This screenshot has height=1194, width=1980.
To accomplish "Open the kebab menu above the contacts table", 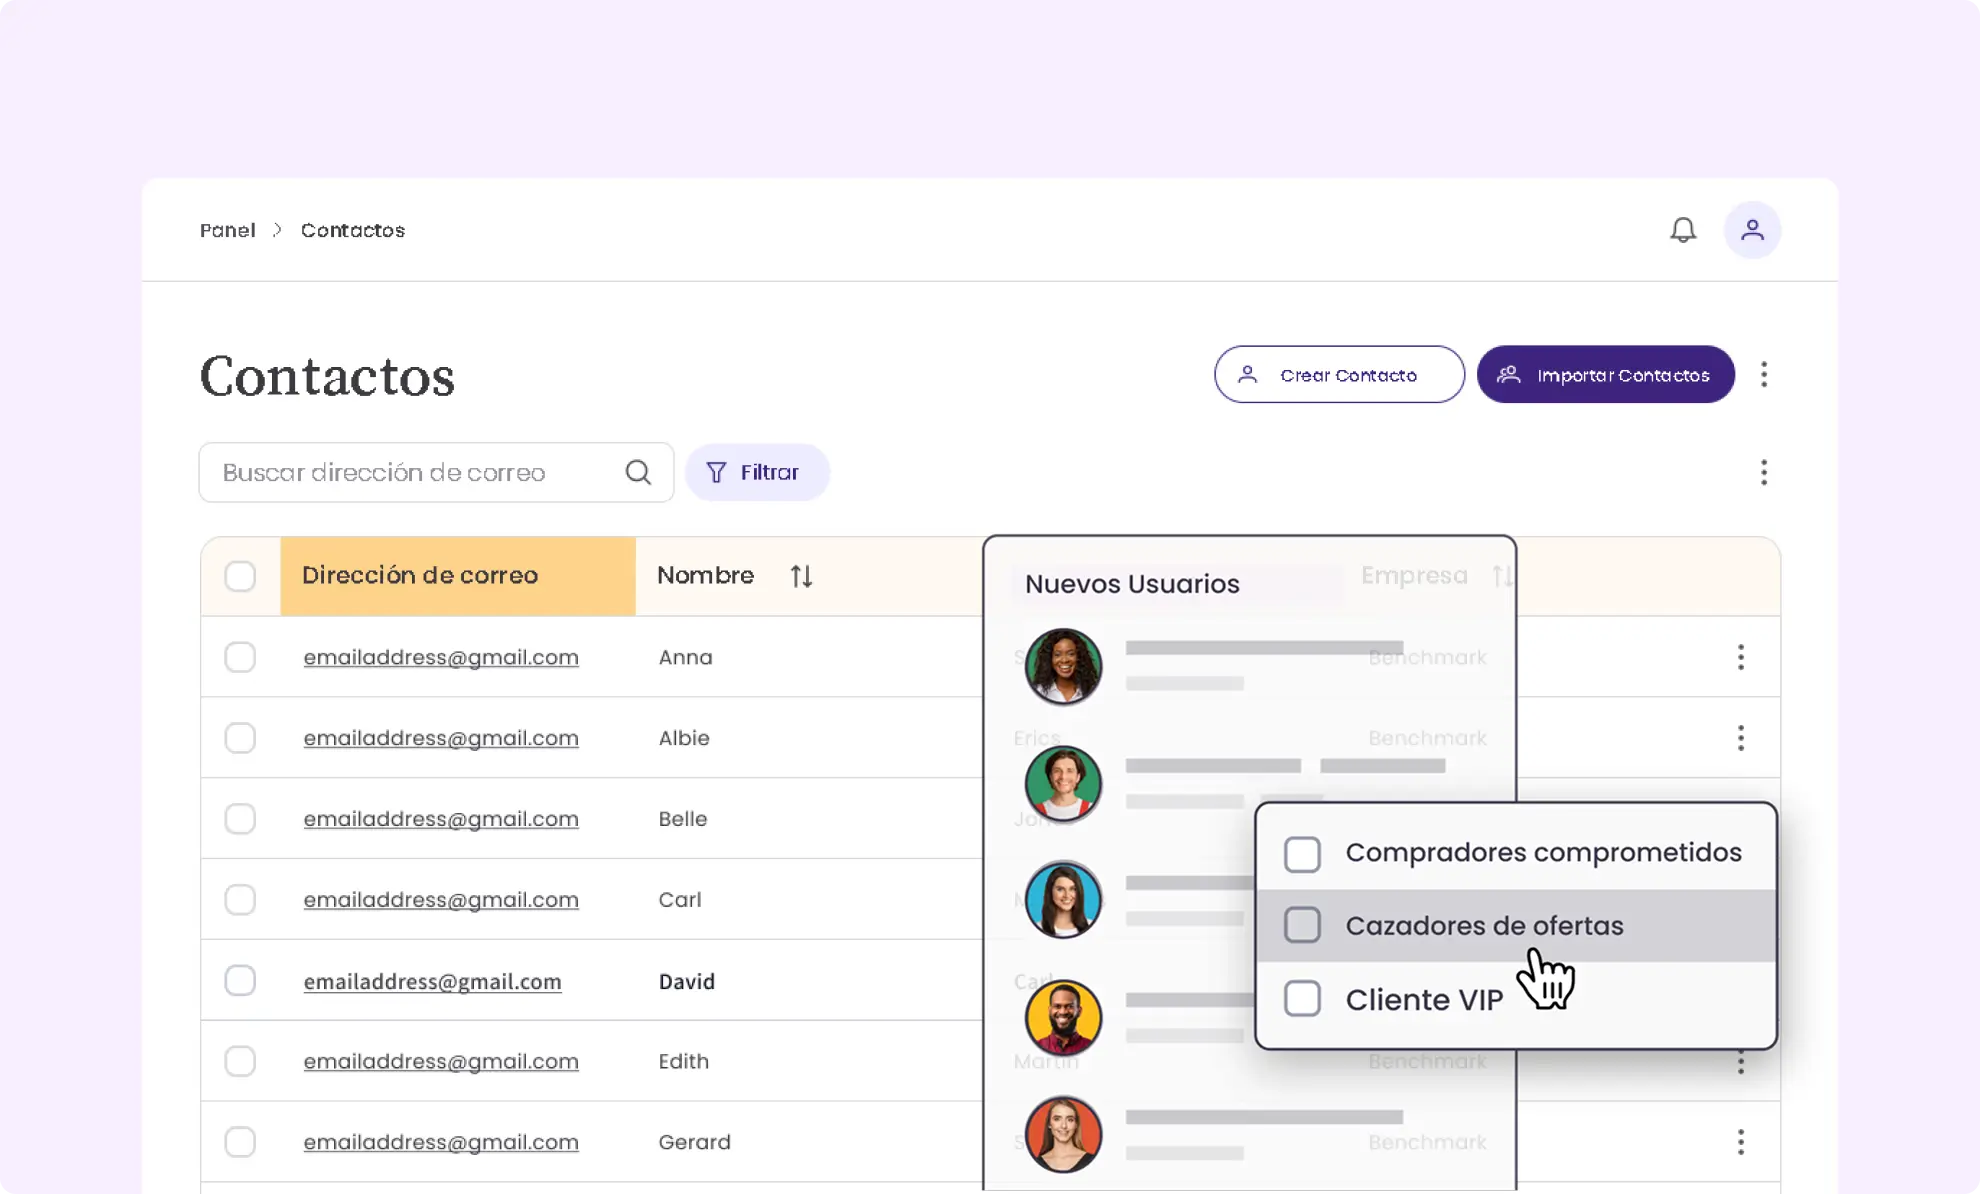I will click(1764, 472).
